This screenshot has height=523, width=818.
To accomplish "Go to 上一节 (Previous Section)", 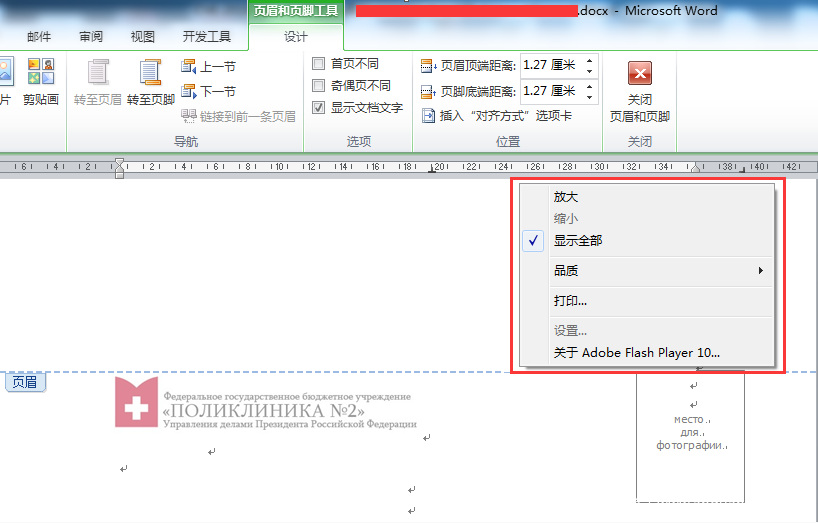I will pyautogui.click(x=209, y=67).
